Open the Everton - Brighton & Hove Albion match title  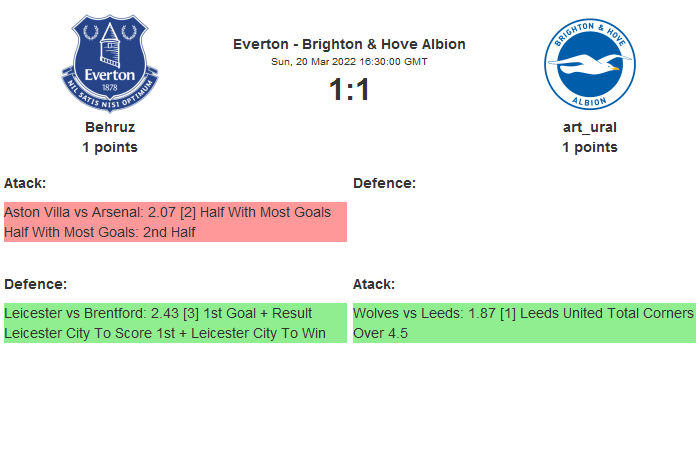click(349, 44)
